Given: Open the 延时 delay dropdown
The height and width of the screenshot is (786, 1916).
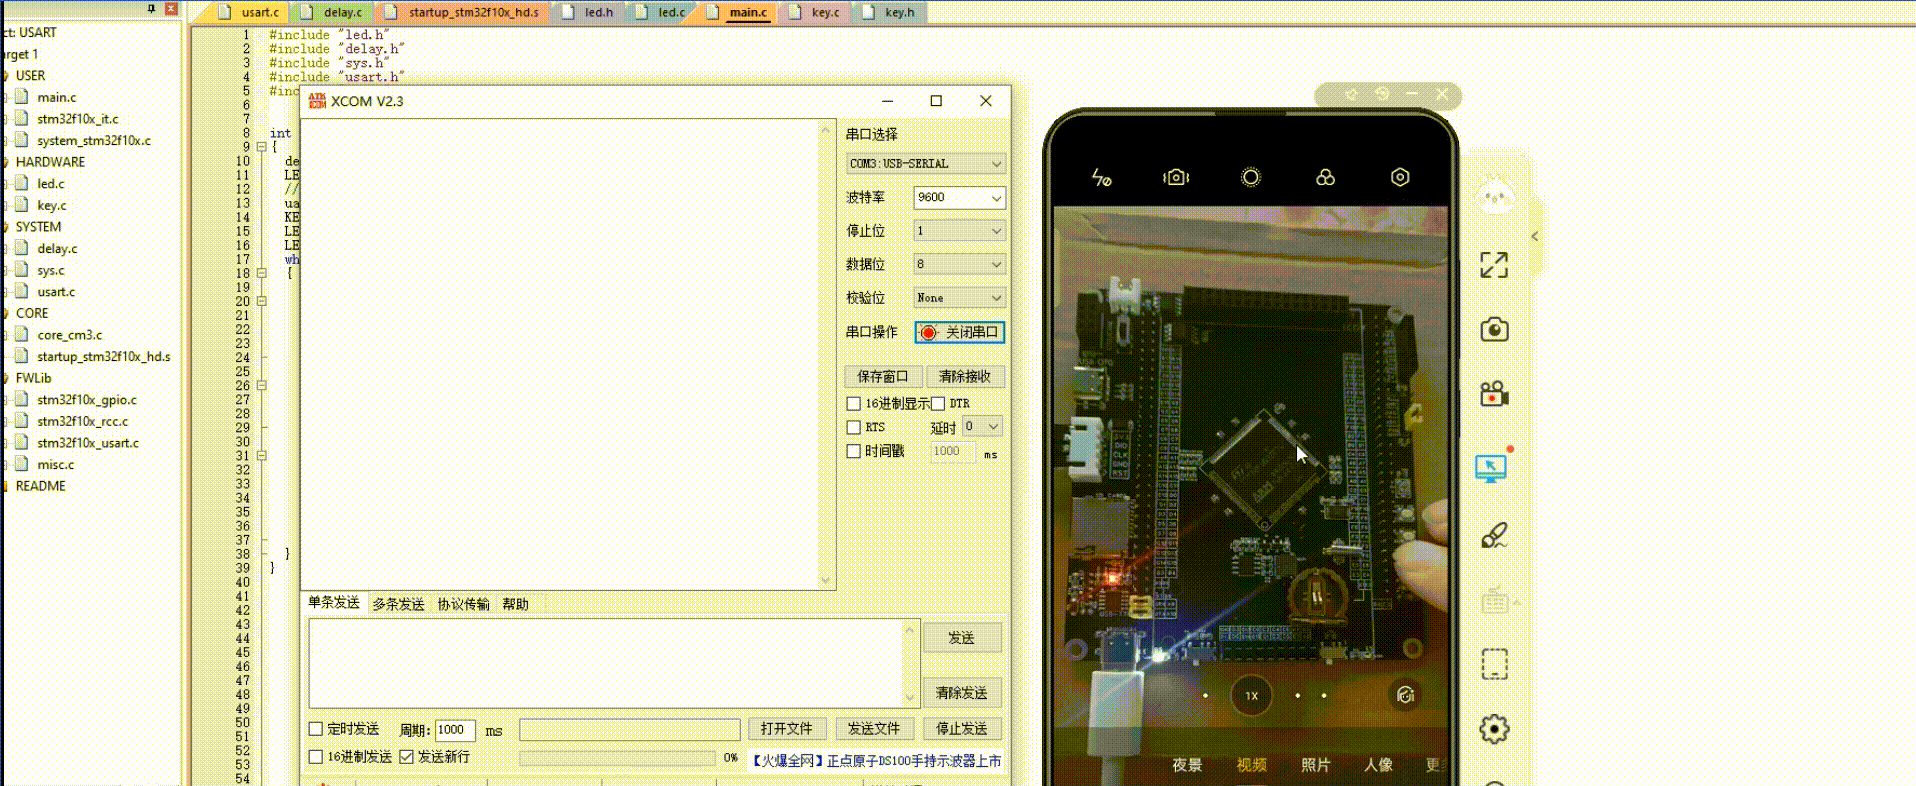Looking at the screenshot, I should click(982, 427).
